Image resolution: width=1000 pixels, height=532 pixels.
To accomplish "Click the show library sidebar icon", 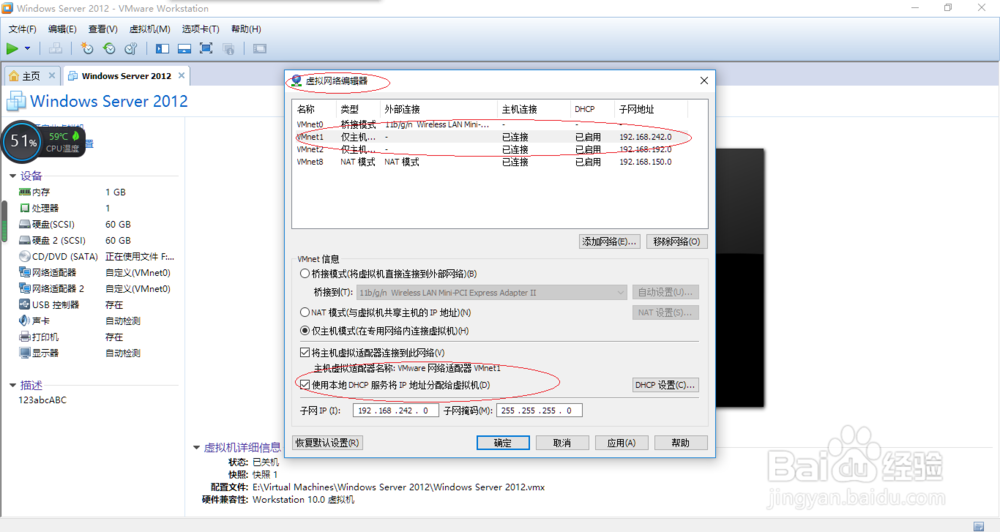I will (163, 48).
